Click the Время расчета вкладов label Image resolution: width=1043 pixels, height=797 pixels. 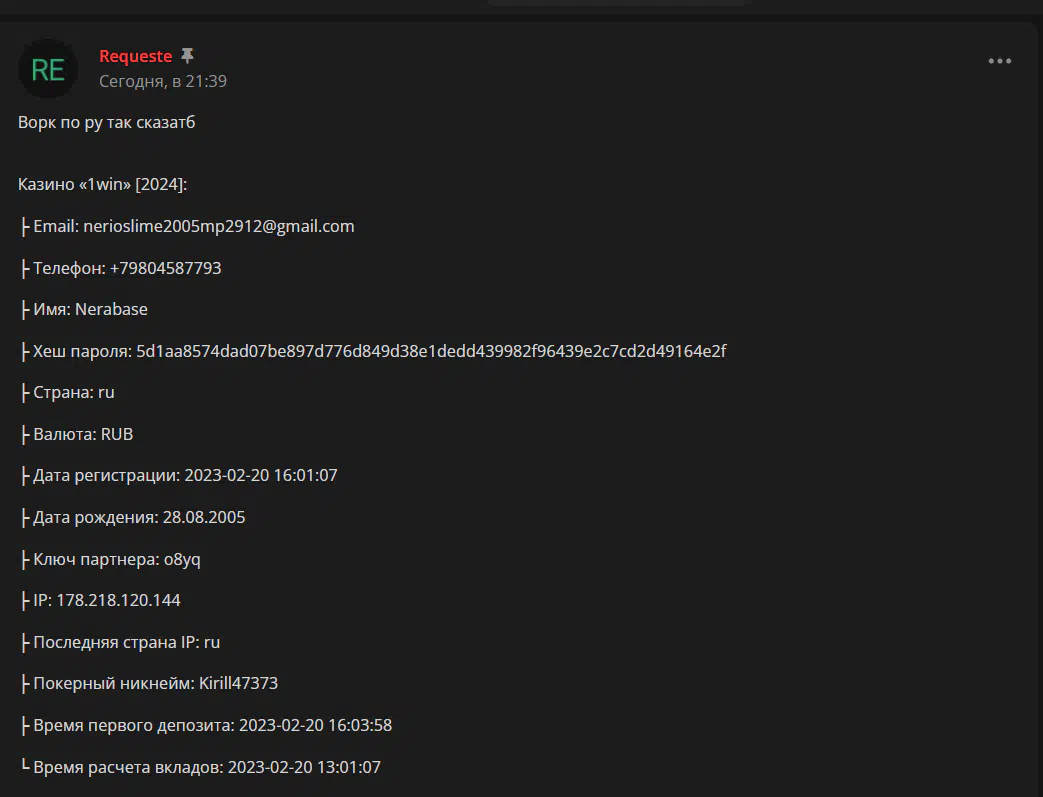pyautogui.click(x=128, y=767)
